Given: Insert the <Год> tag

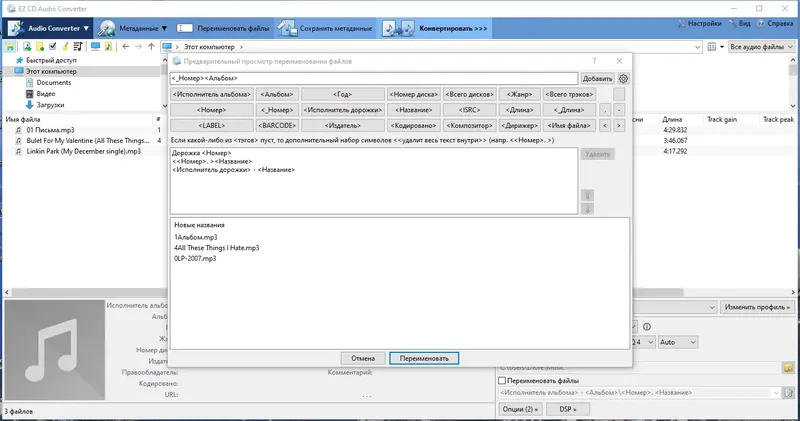Looking at the screenshot, I should pos(342,94).
